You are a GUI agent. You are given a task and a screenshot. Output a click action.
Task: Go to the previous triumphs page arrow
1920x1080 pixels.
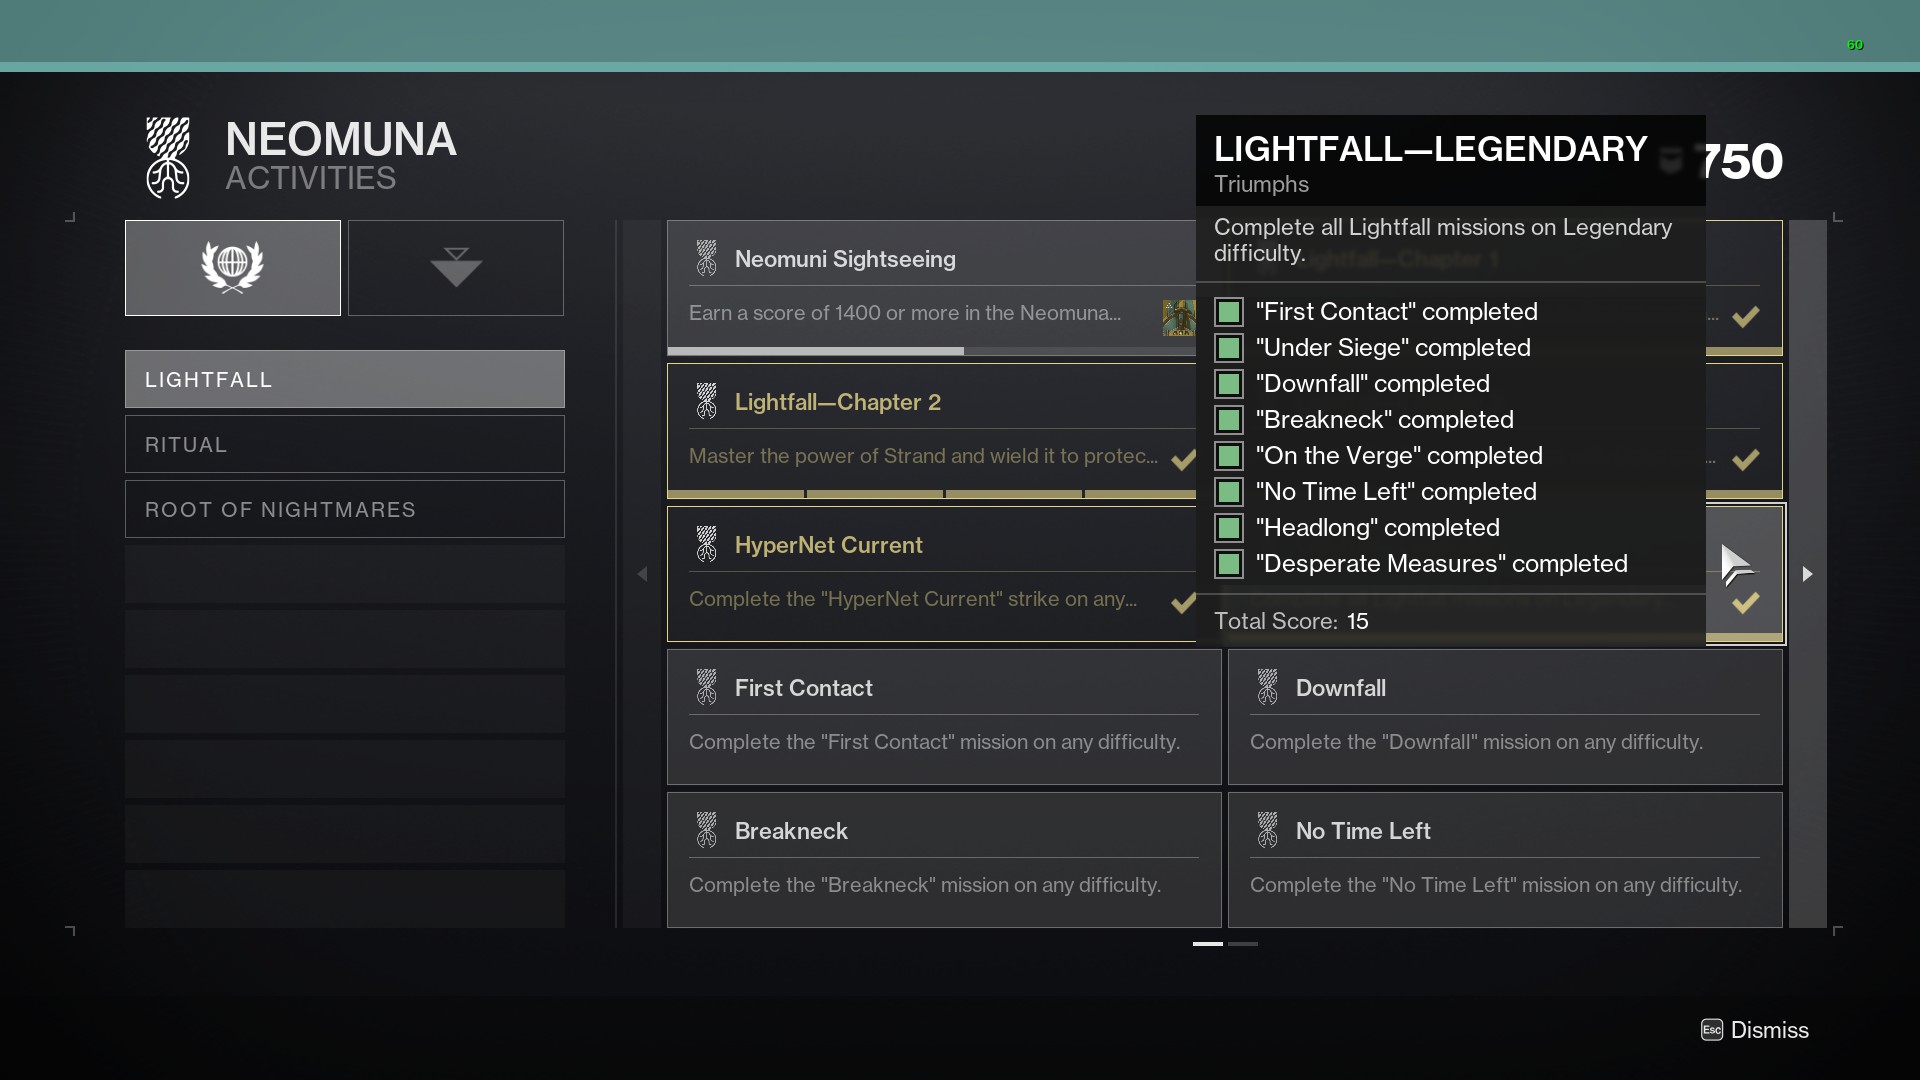643,574
